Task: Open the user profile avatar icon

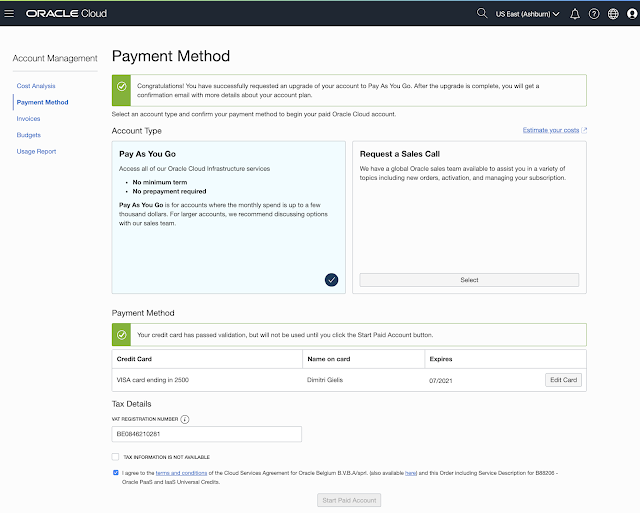Action: click(632, 14)
